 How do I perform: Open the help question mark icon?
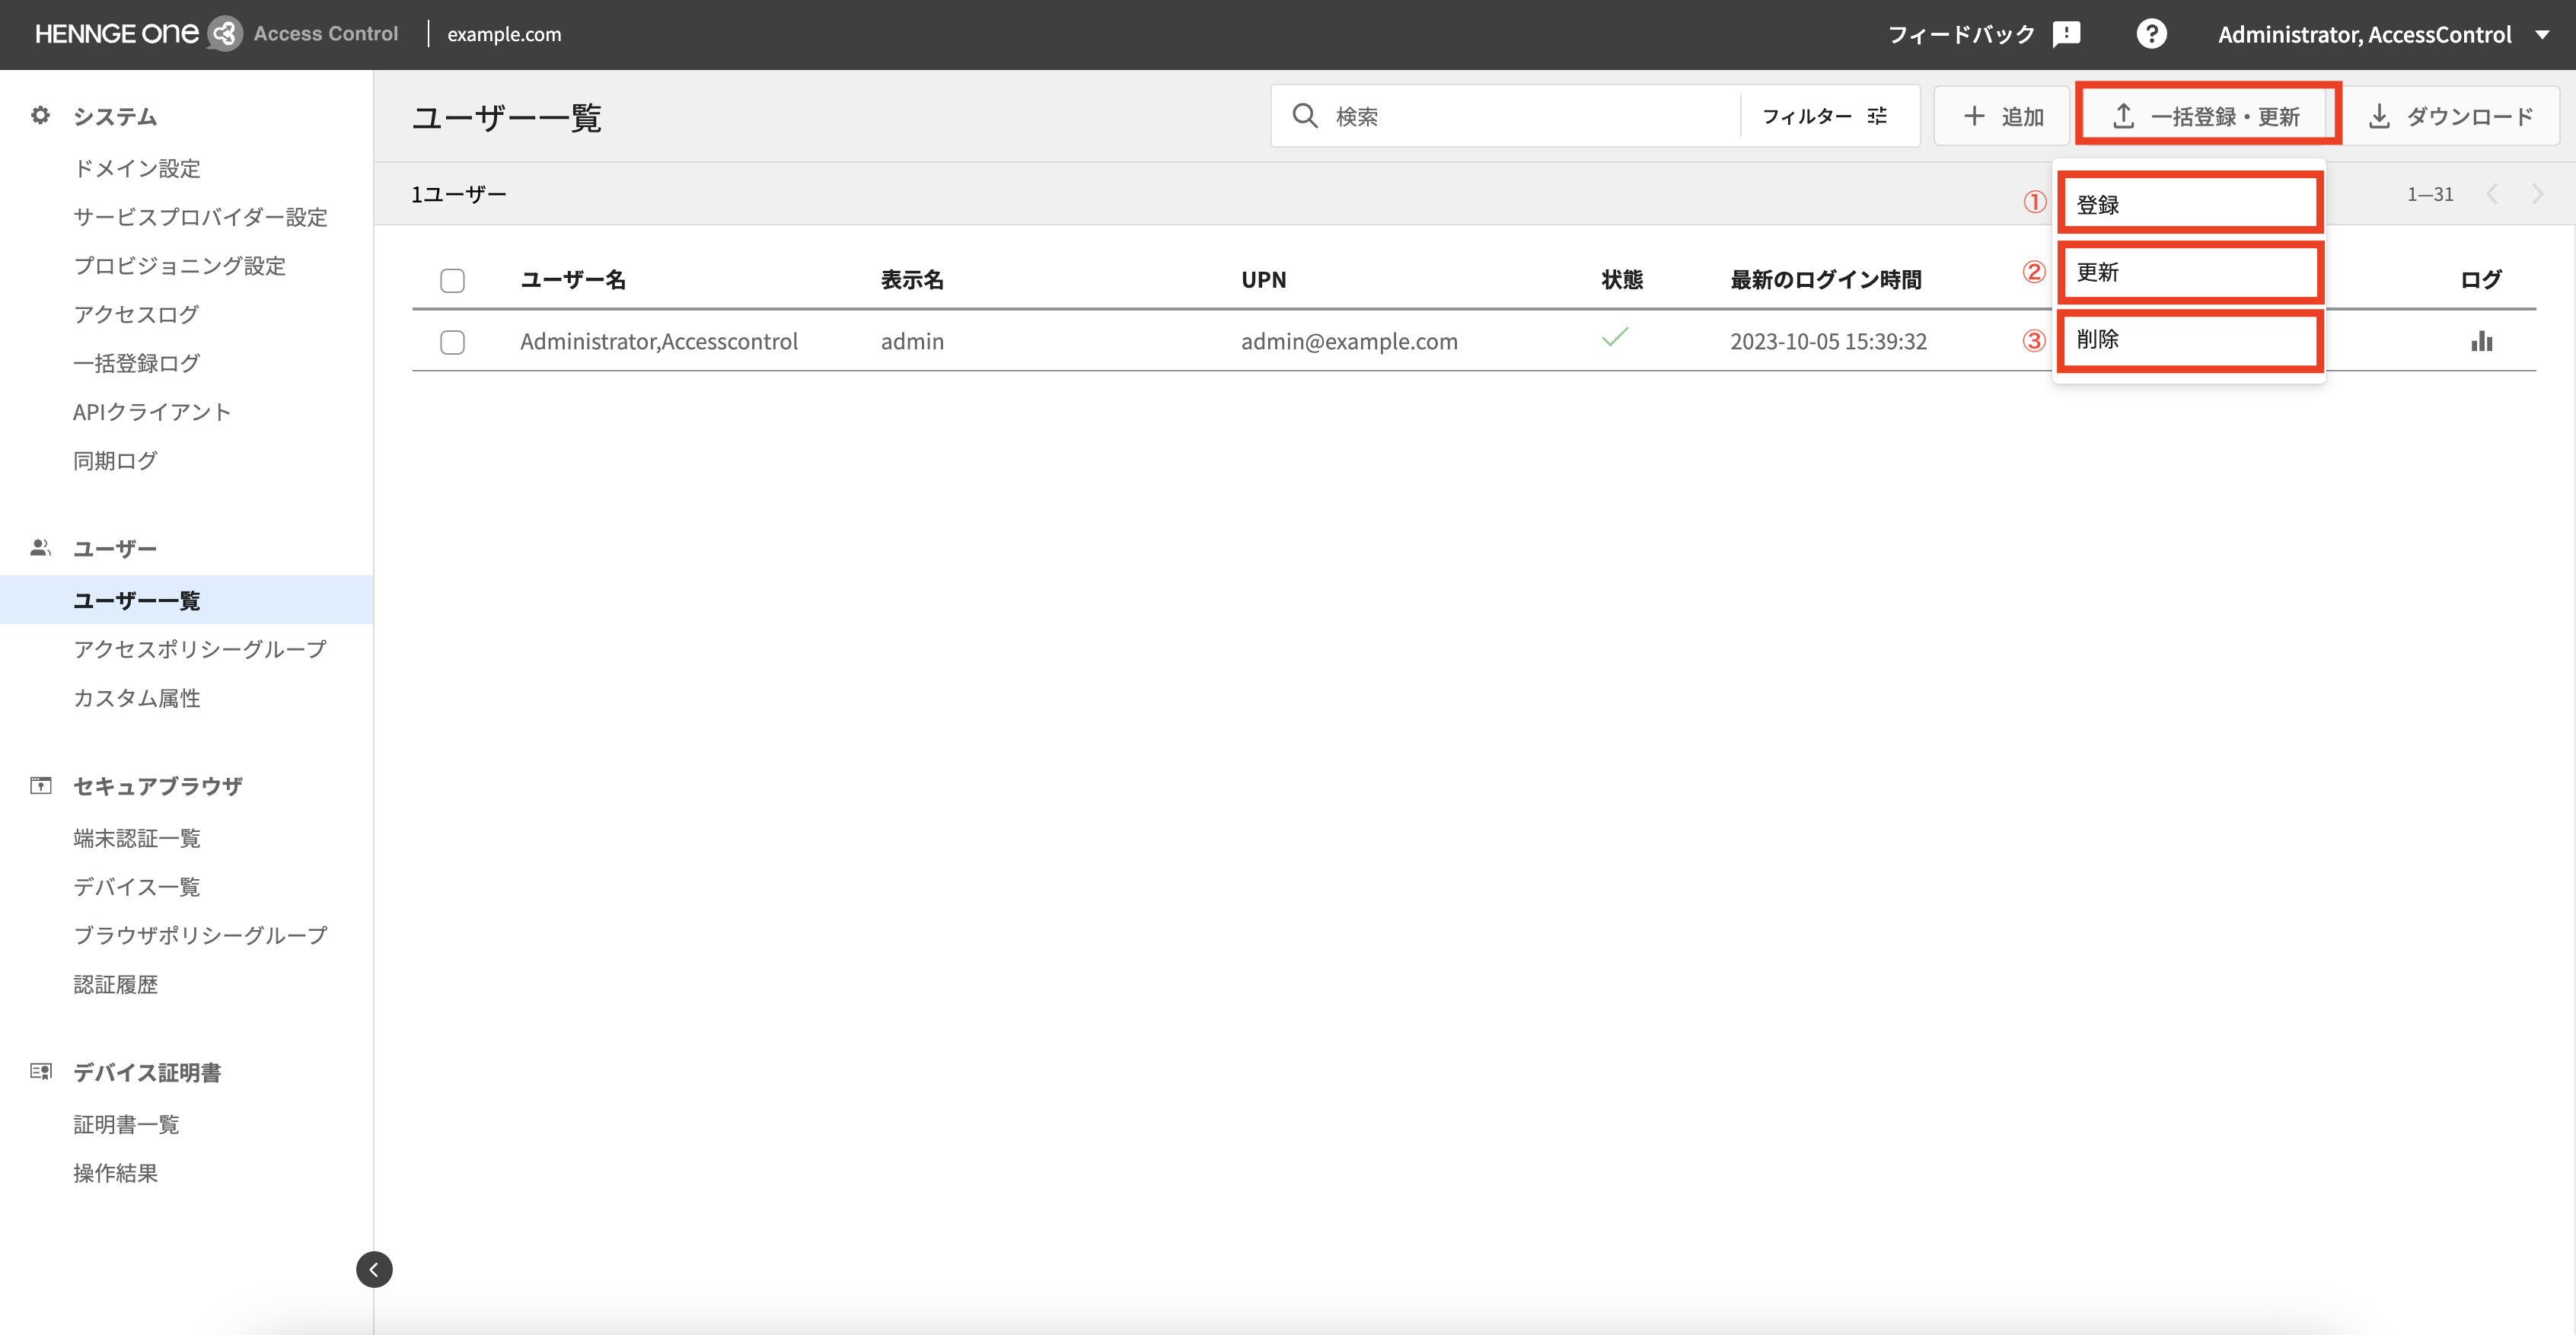click(x=2151, y=34)
